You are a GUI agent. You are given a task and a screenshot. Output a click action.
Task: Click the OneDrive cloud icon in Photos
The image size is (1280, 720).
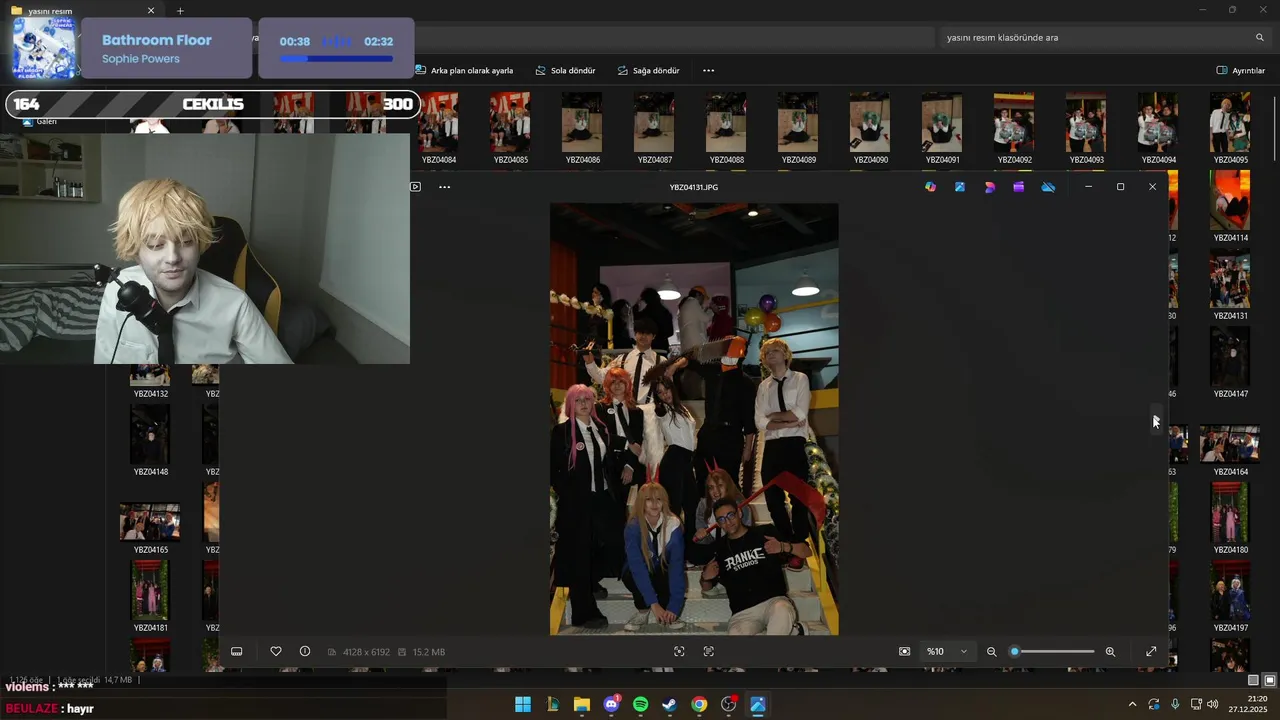point(1048,187)
